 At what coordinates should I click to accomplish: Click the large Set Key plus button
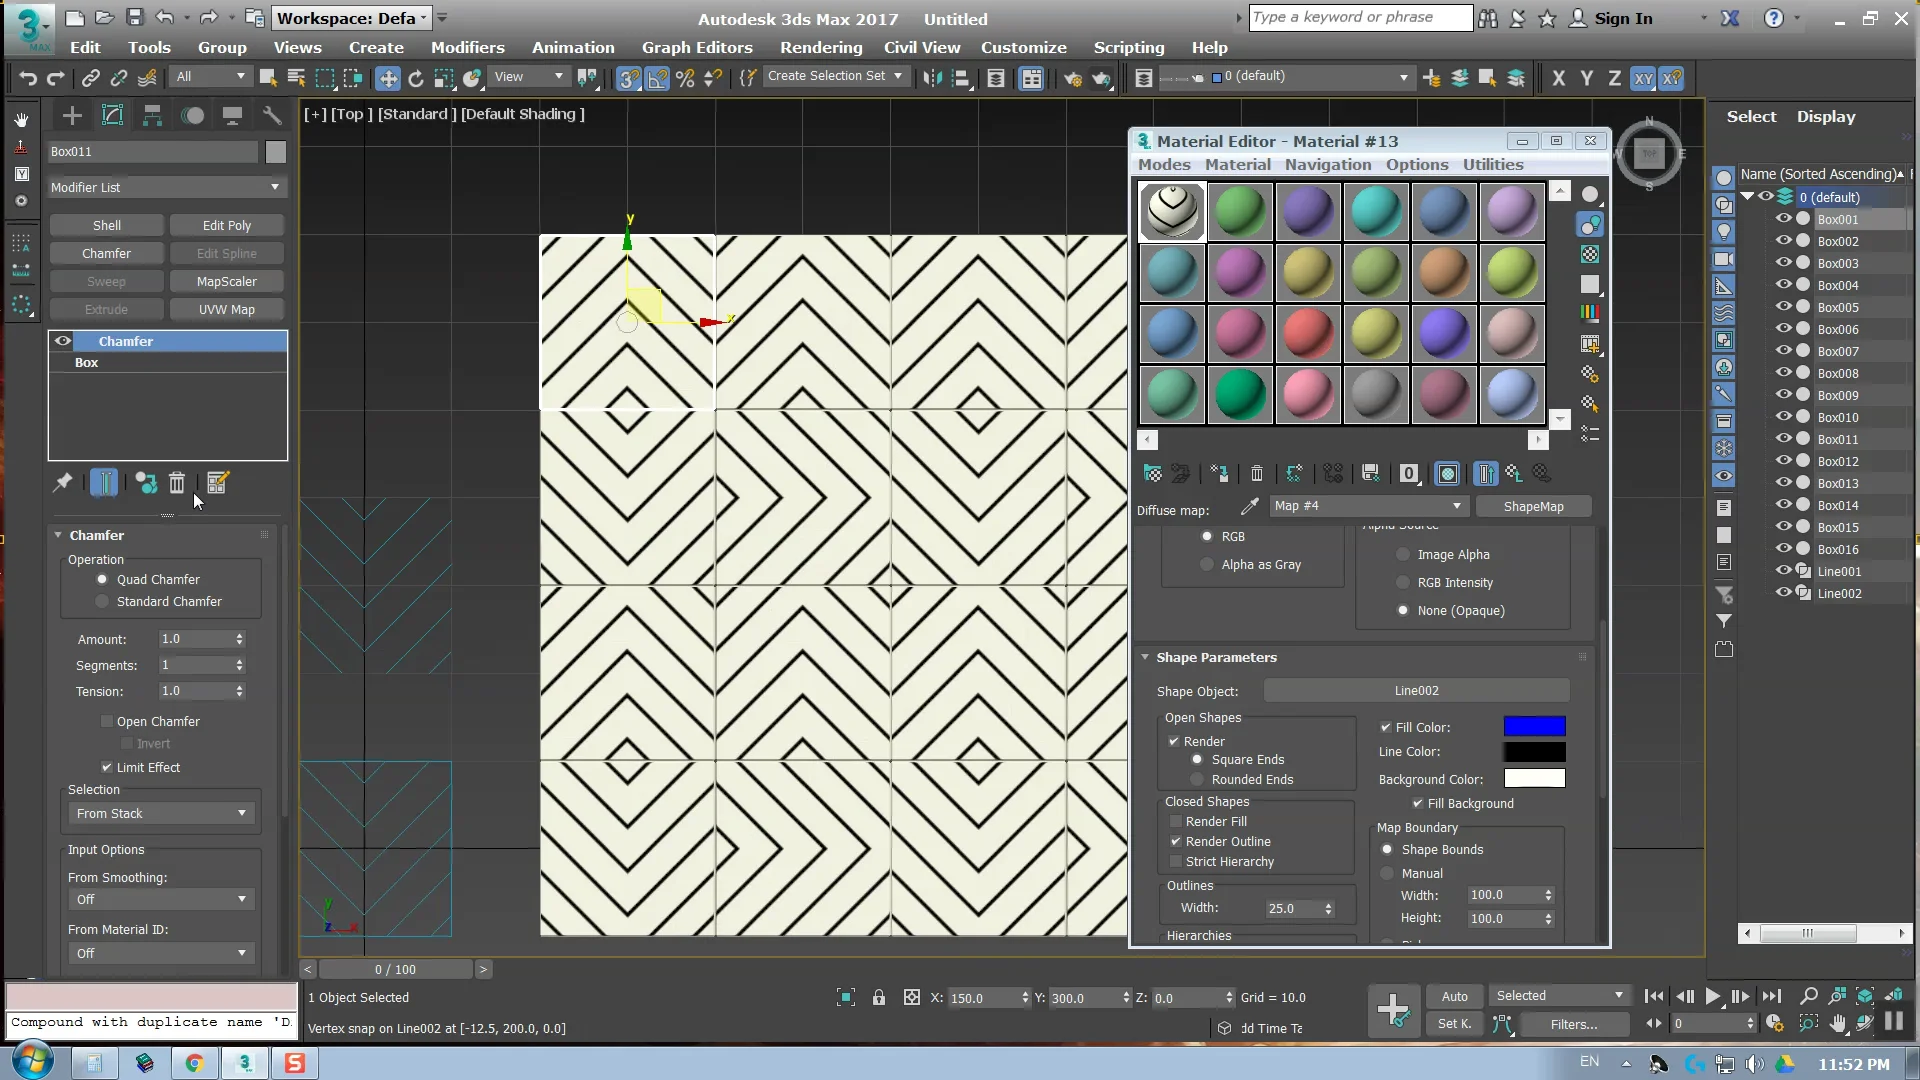click(1393, 1010)
